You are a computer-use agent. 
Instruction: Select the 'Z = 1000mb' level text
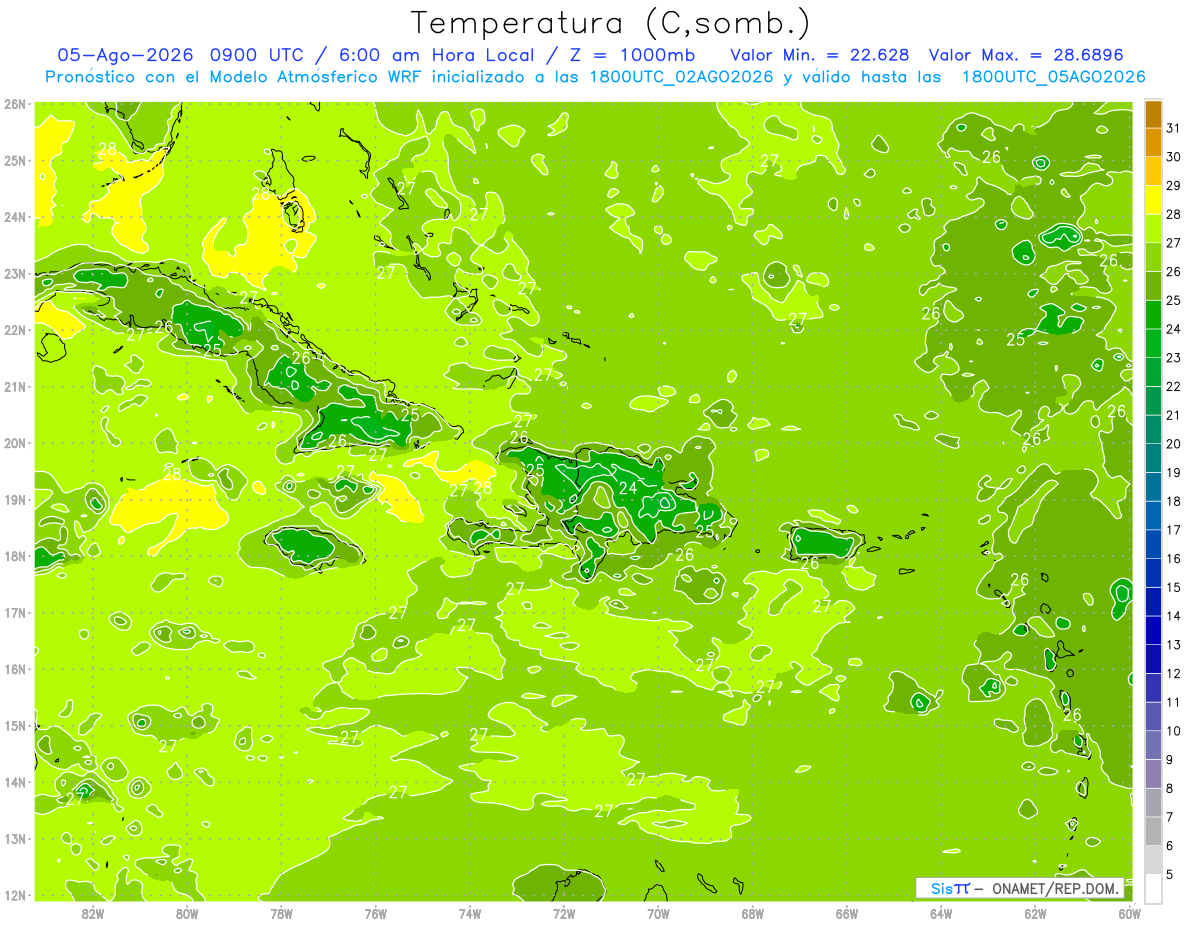tap(635, 54)
